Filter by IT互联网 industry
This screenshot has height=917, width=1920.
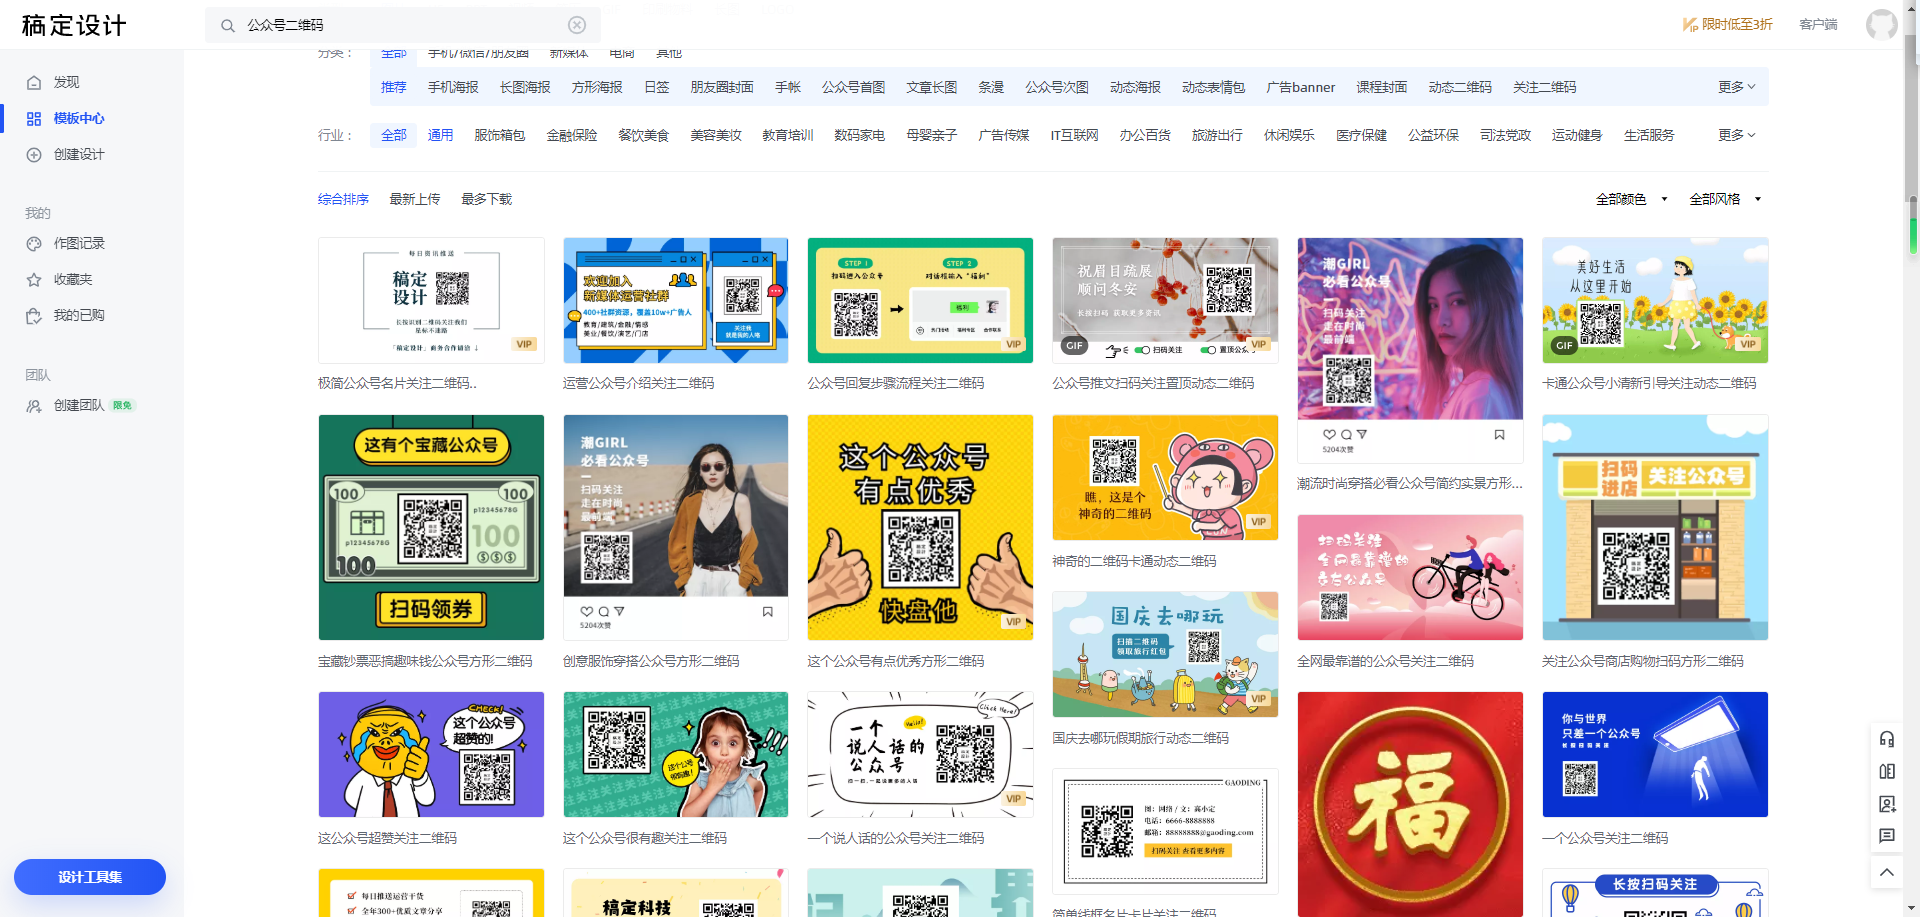(x=1074, y=135)
